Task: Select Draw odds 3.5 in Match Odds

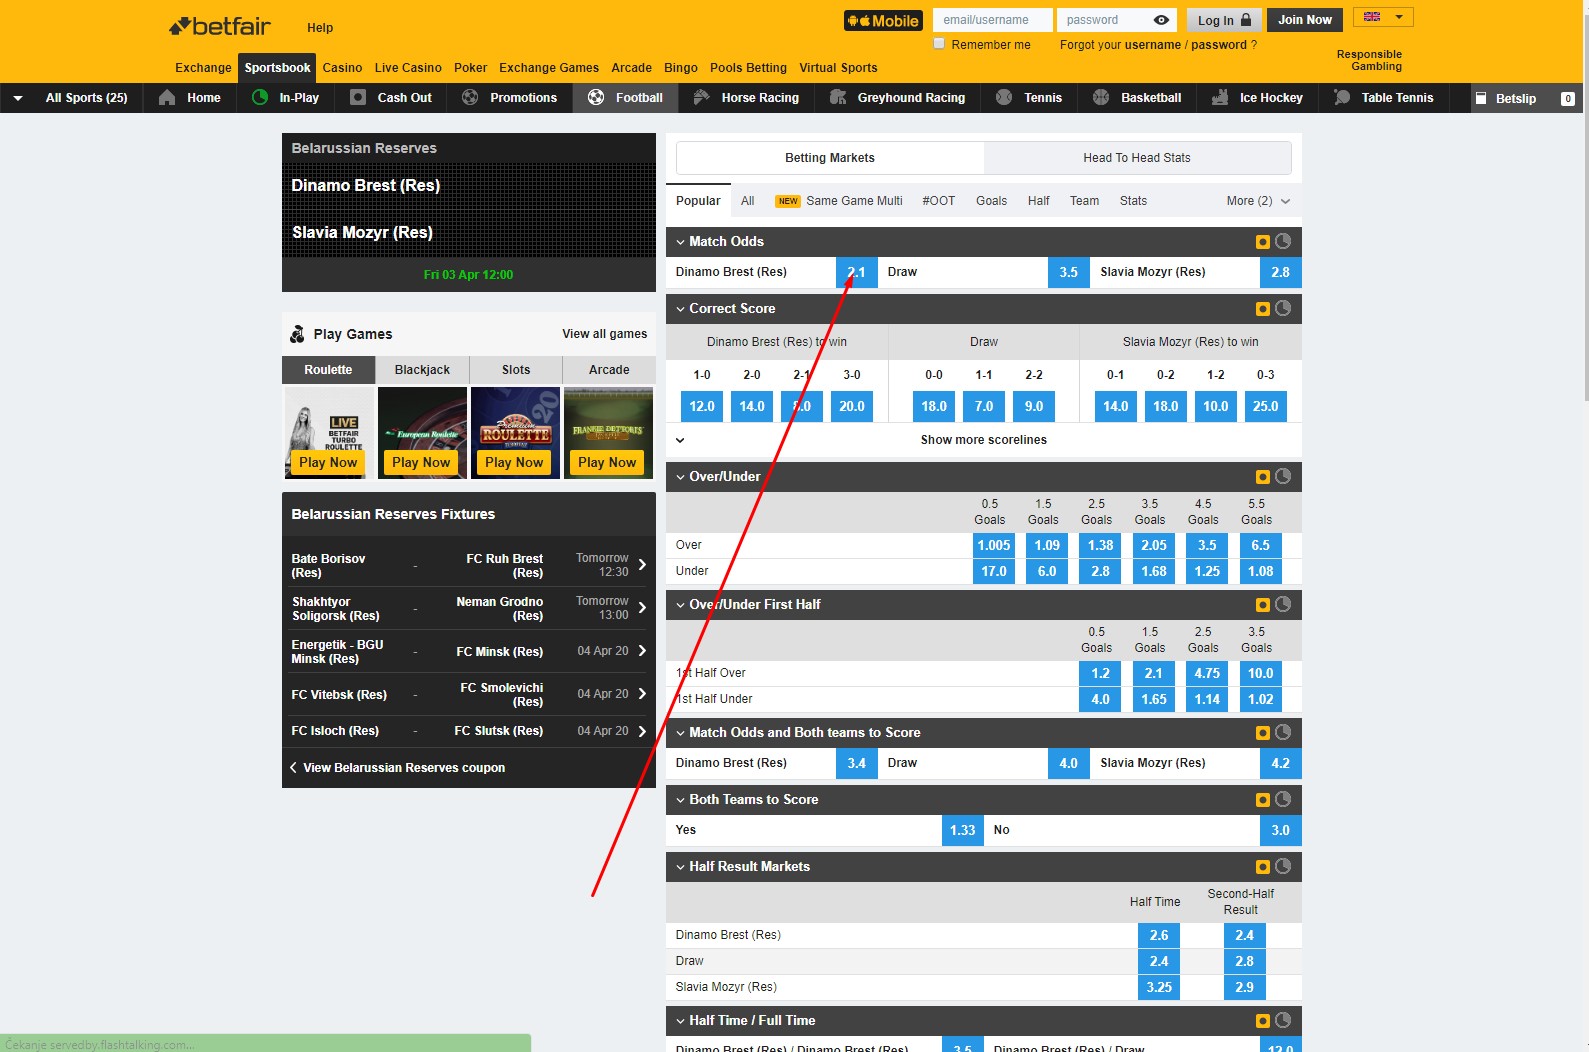Action: tap(1068, 272)
